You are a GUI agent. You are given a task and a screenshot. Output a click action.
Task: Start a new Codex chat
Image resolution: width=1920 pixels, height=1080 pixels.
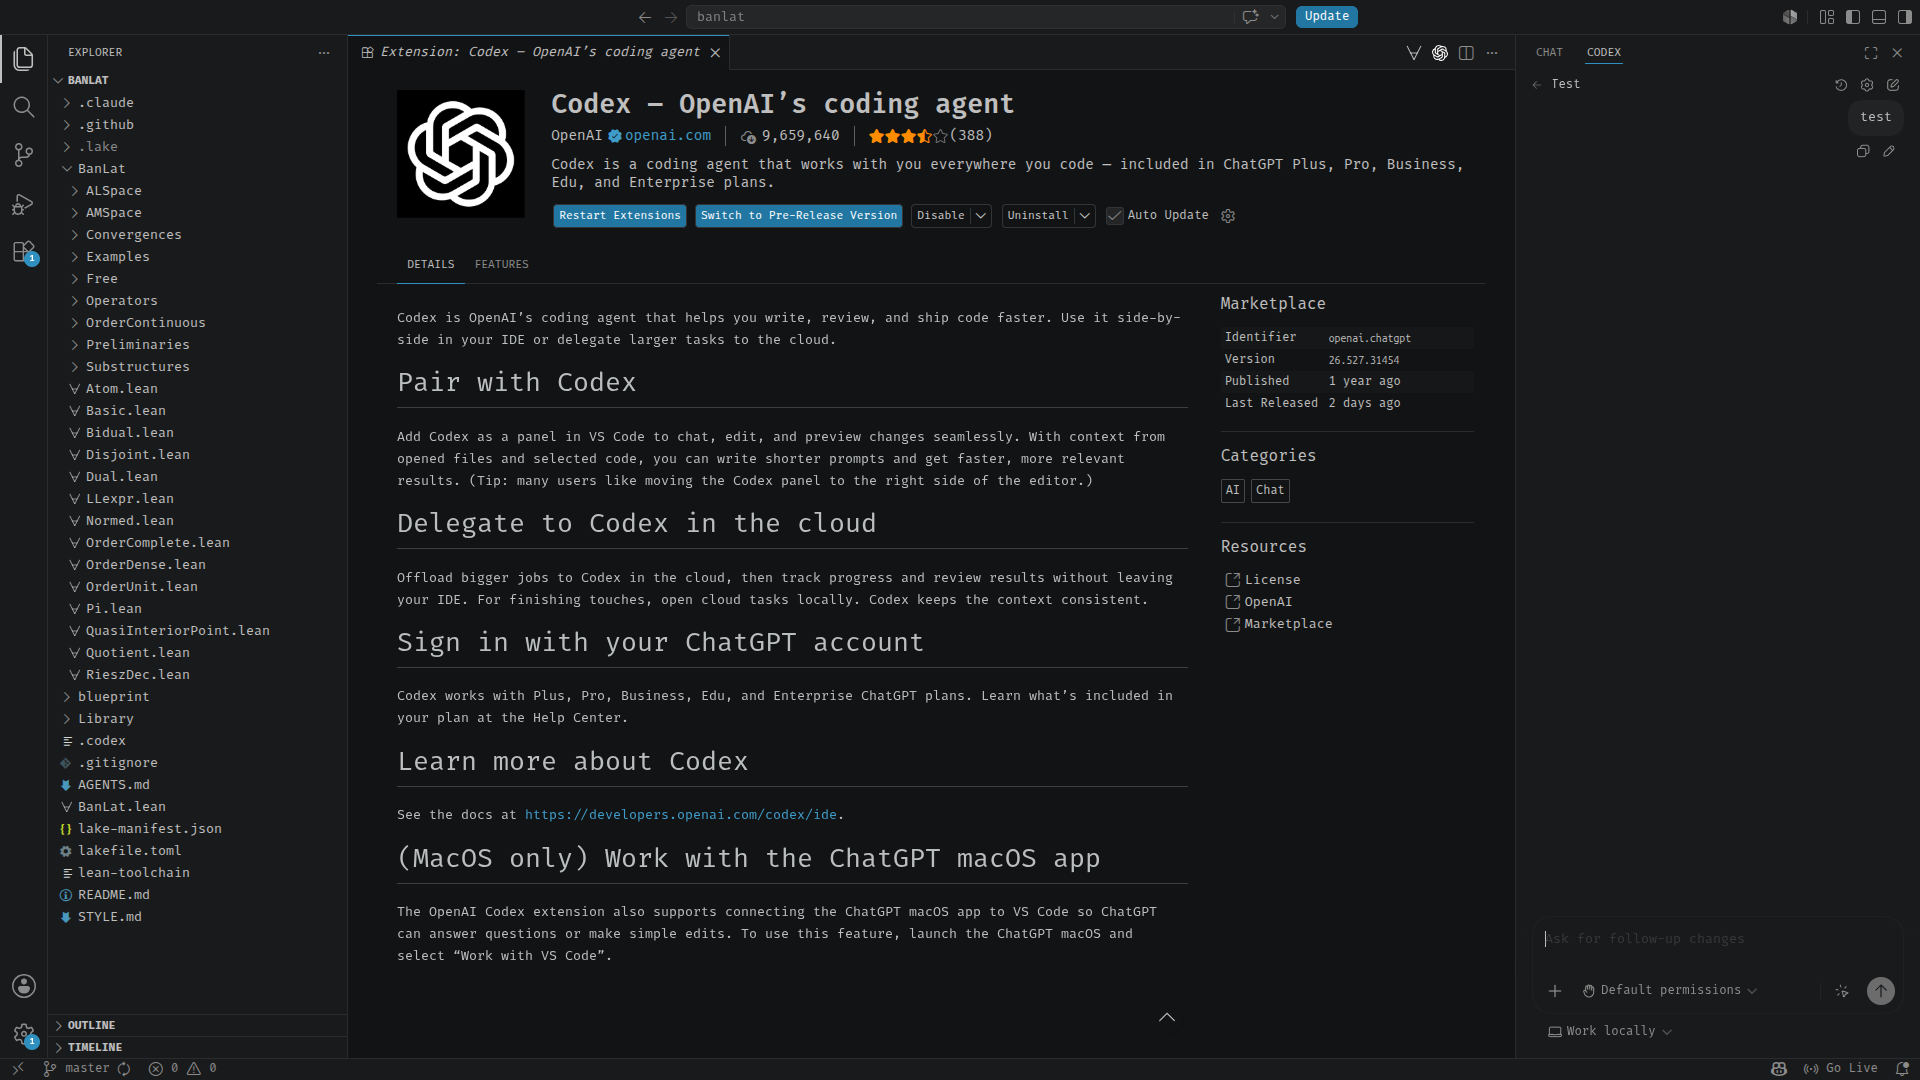tap(1893, 85)
